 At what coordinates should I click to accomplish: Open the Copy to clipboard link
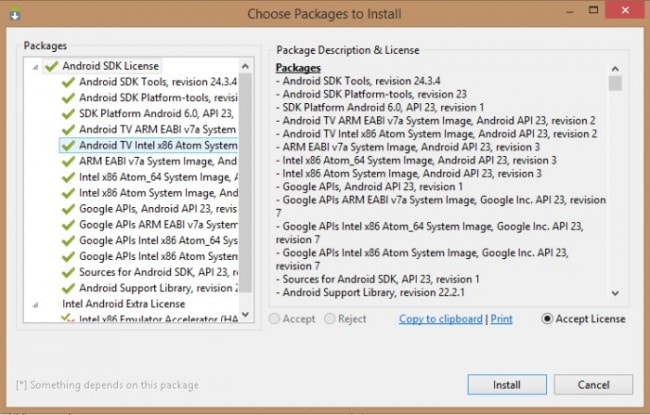(x=441, y=319)
